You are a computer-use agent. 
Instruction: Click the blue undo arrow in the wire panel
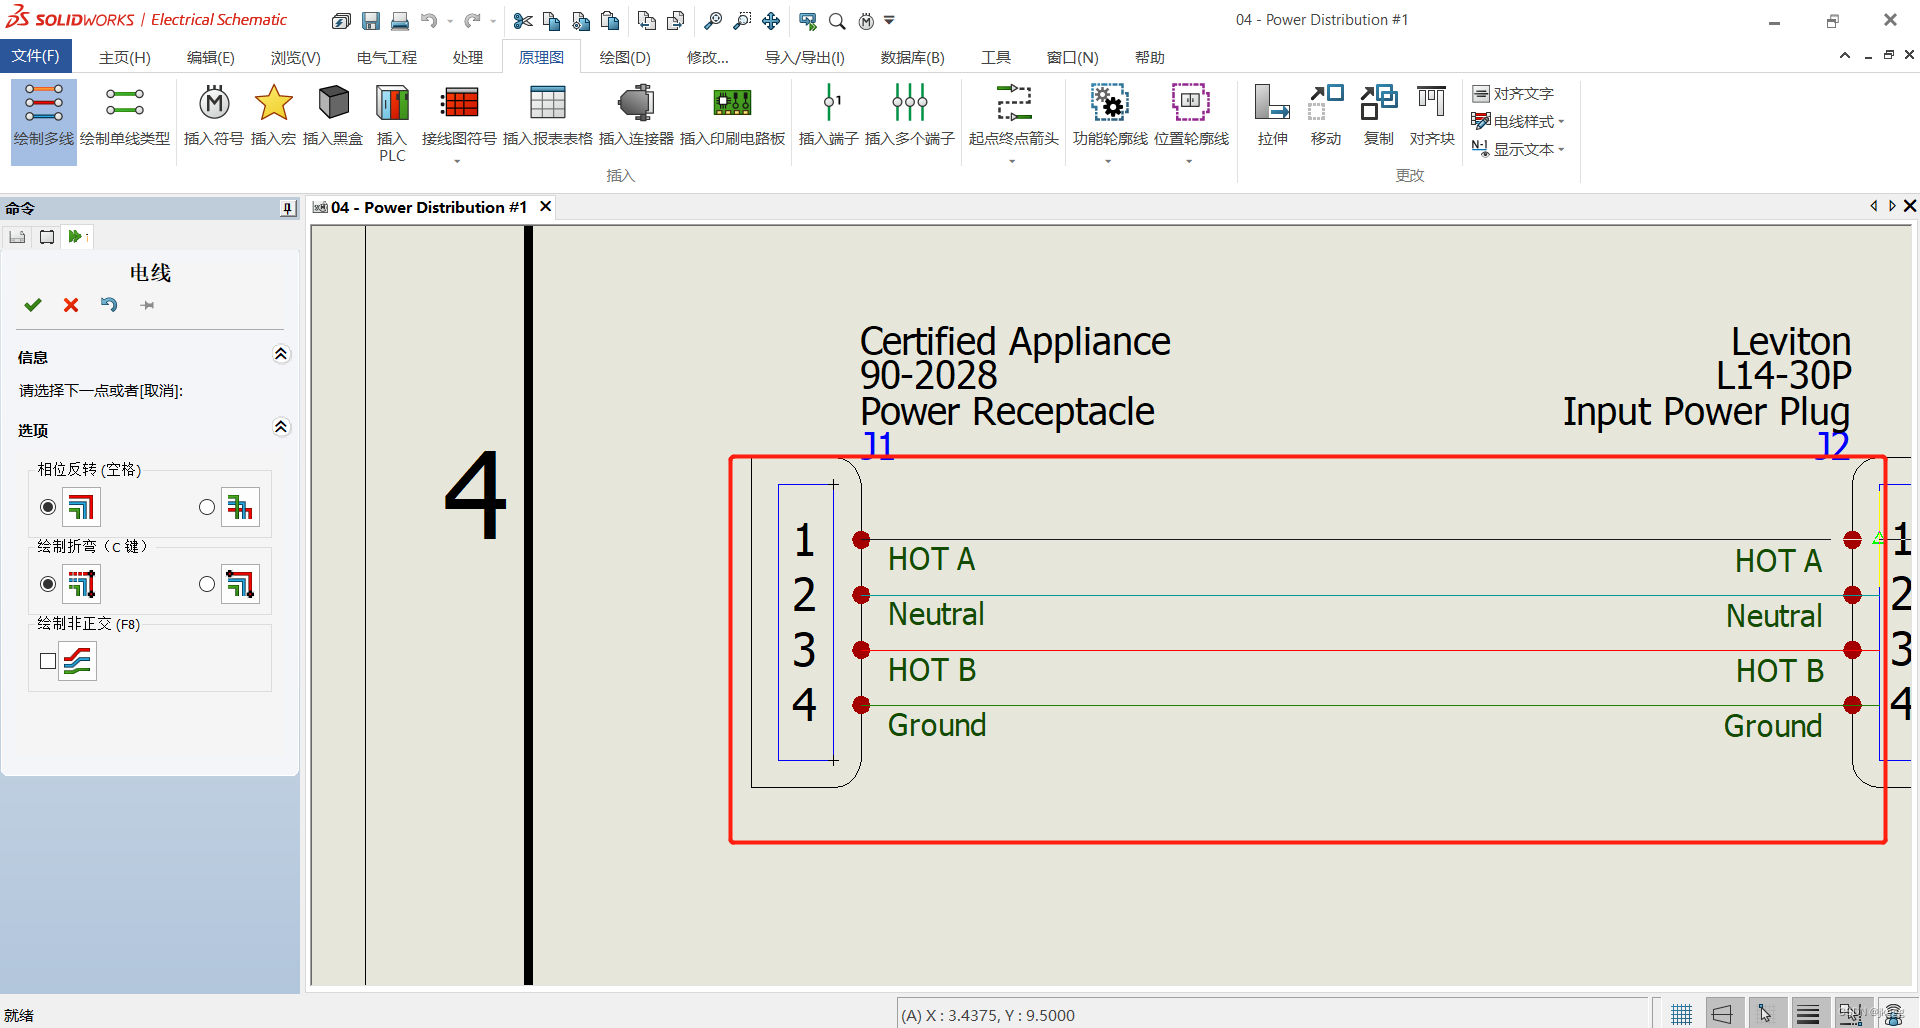click(109, 305)
